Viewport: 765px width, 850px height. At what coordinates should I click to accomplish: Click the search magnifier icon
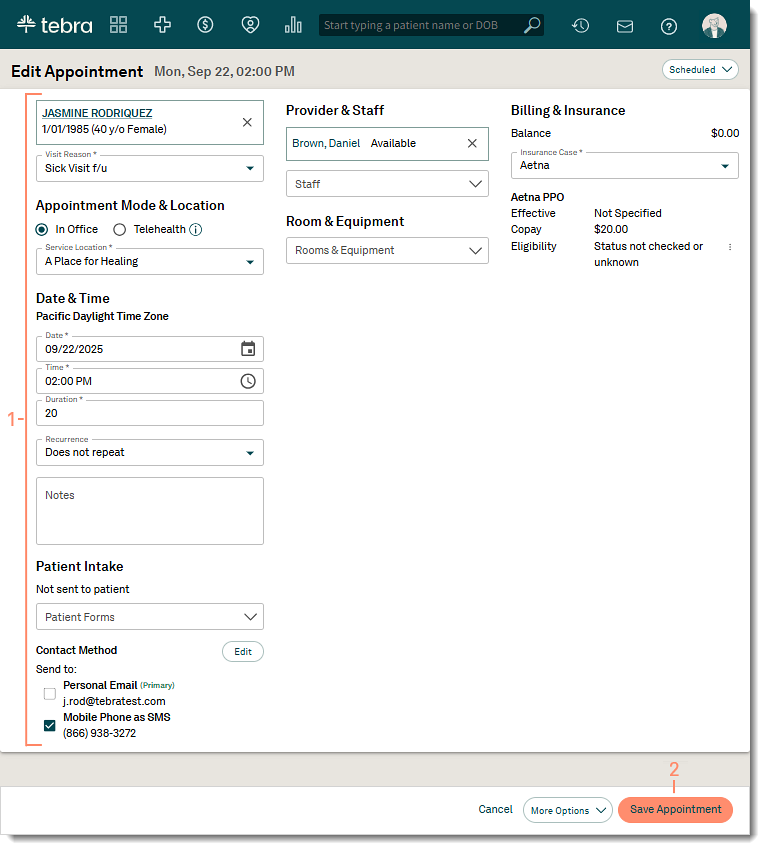click(x=532, y=25)
